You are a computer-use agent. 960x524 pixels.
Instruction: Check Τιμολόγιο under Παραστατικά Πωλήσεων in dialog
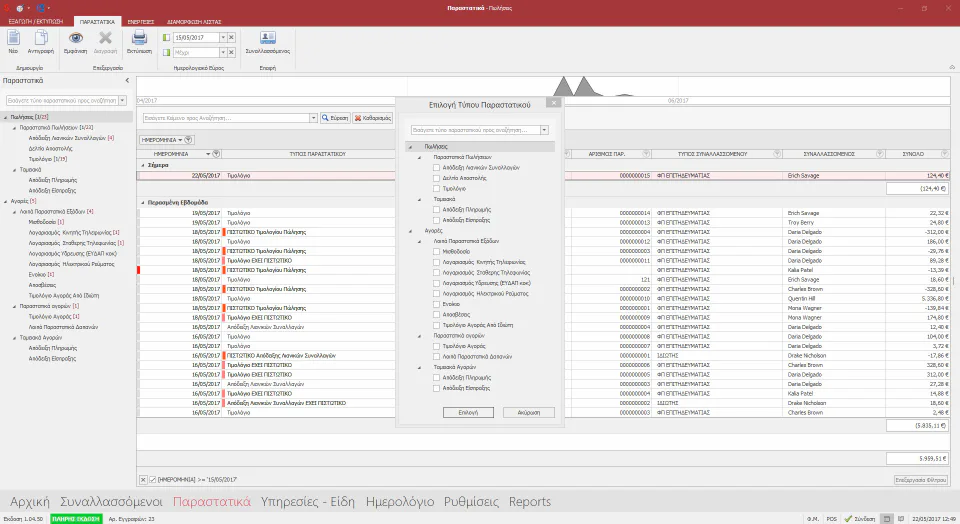(437, 189)
